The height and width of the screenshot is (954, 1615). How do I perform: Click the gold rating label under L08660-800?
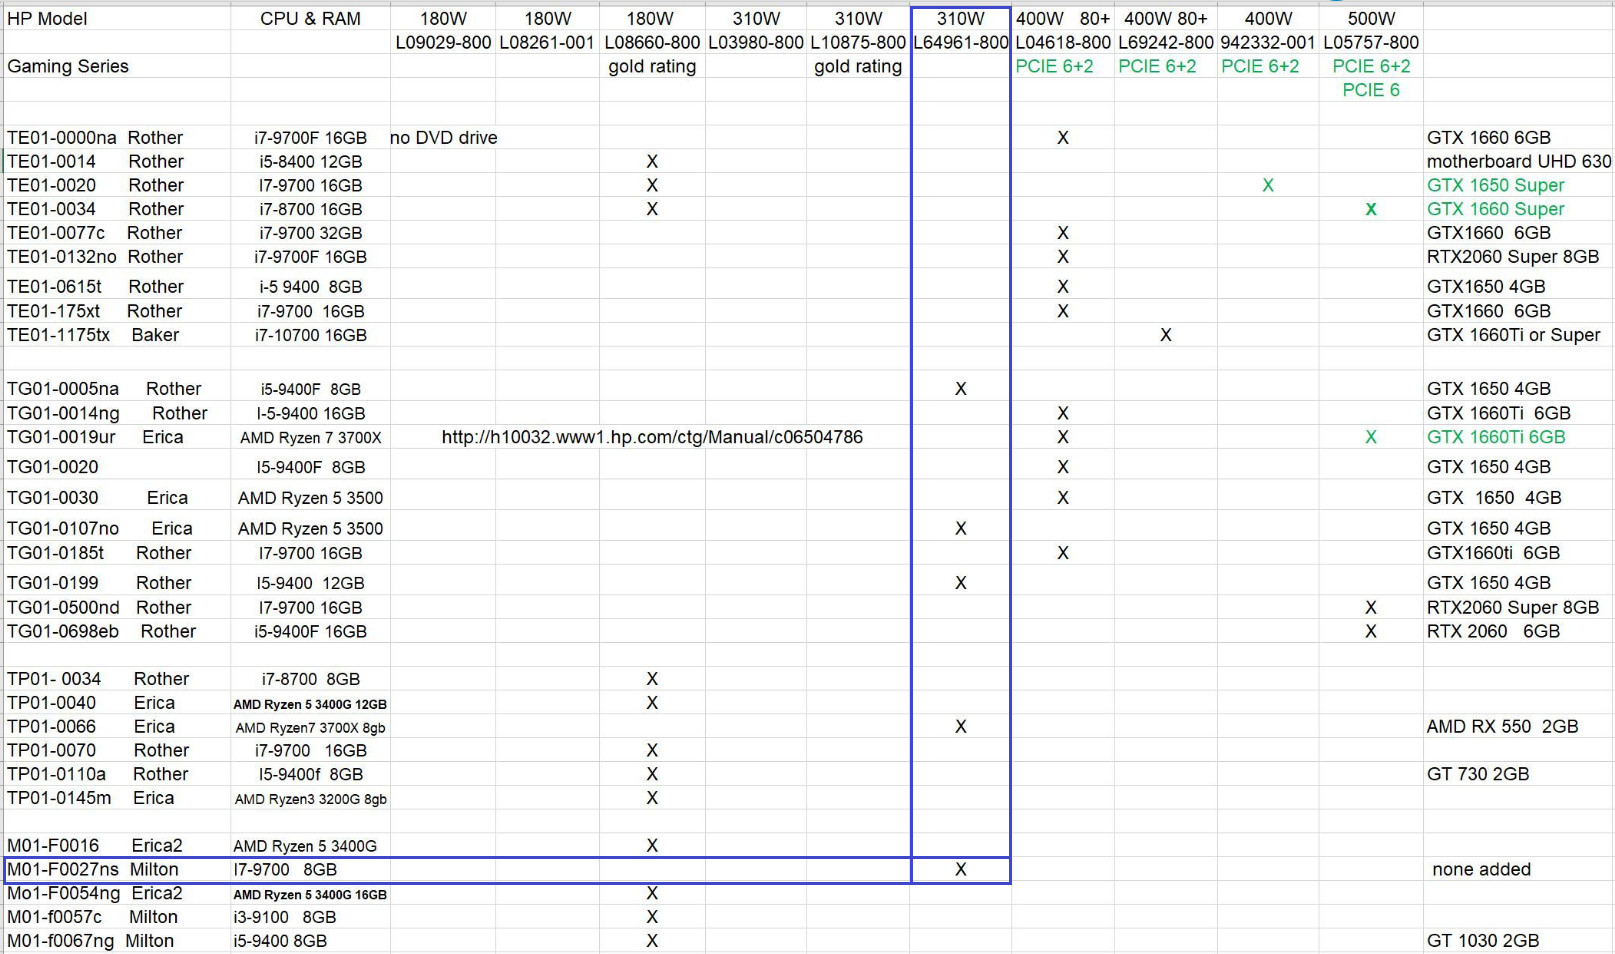click(x=651, y=66)
